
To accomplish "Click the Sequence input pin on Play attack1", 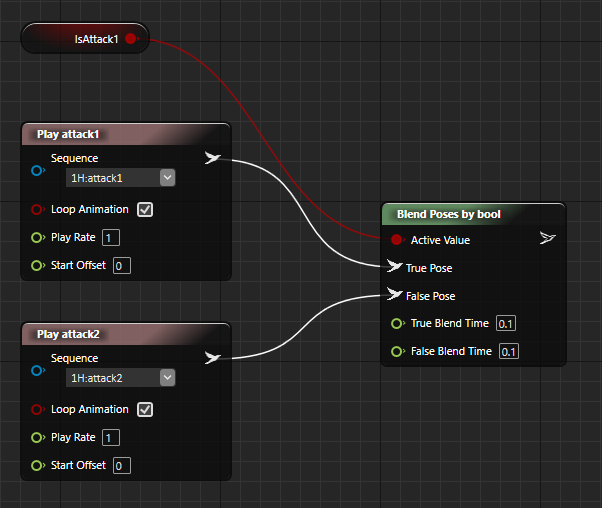I will pos(37,170).
